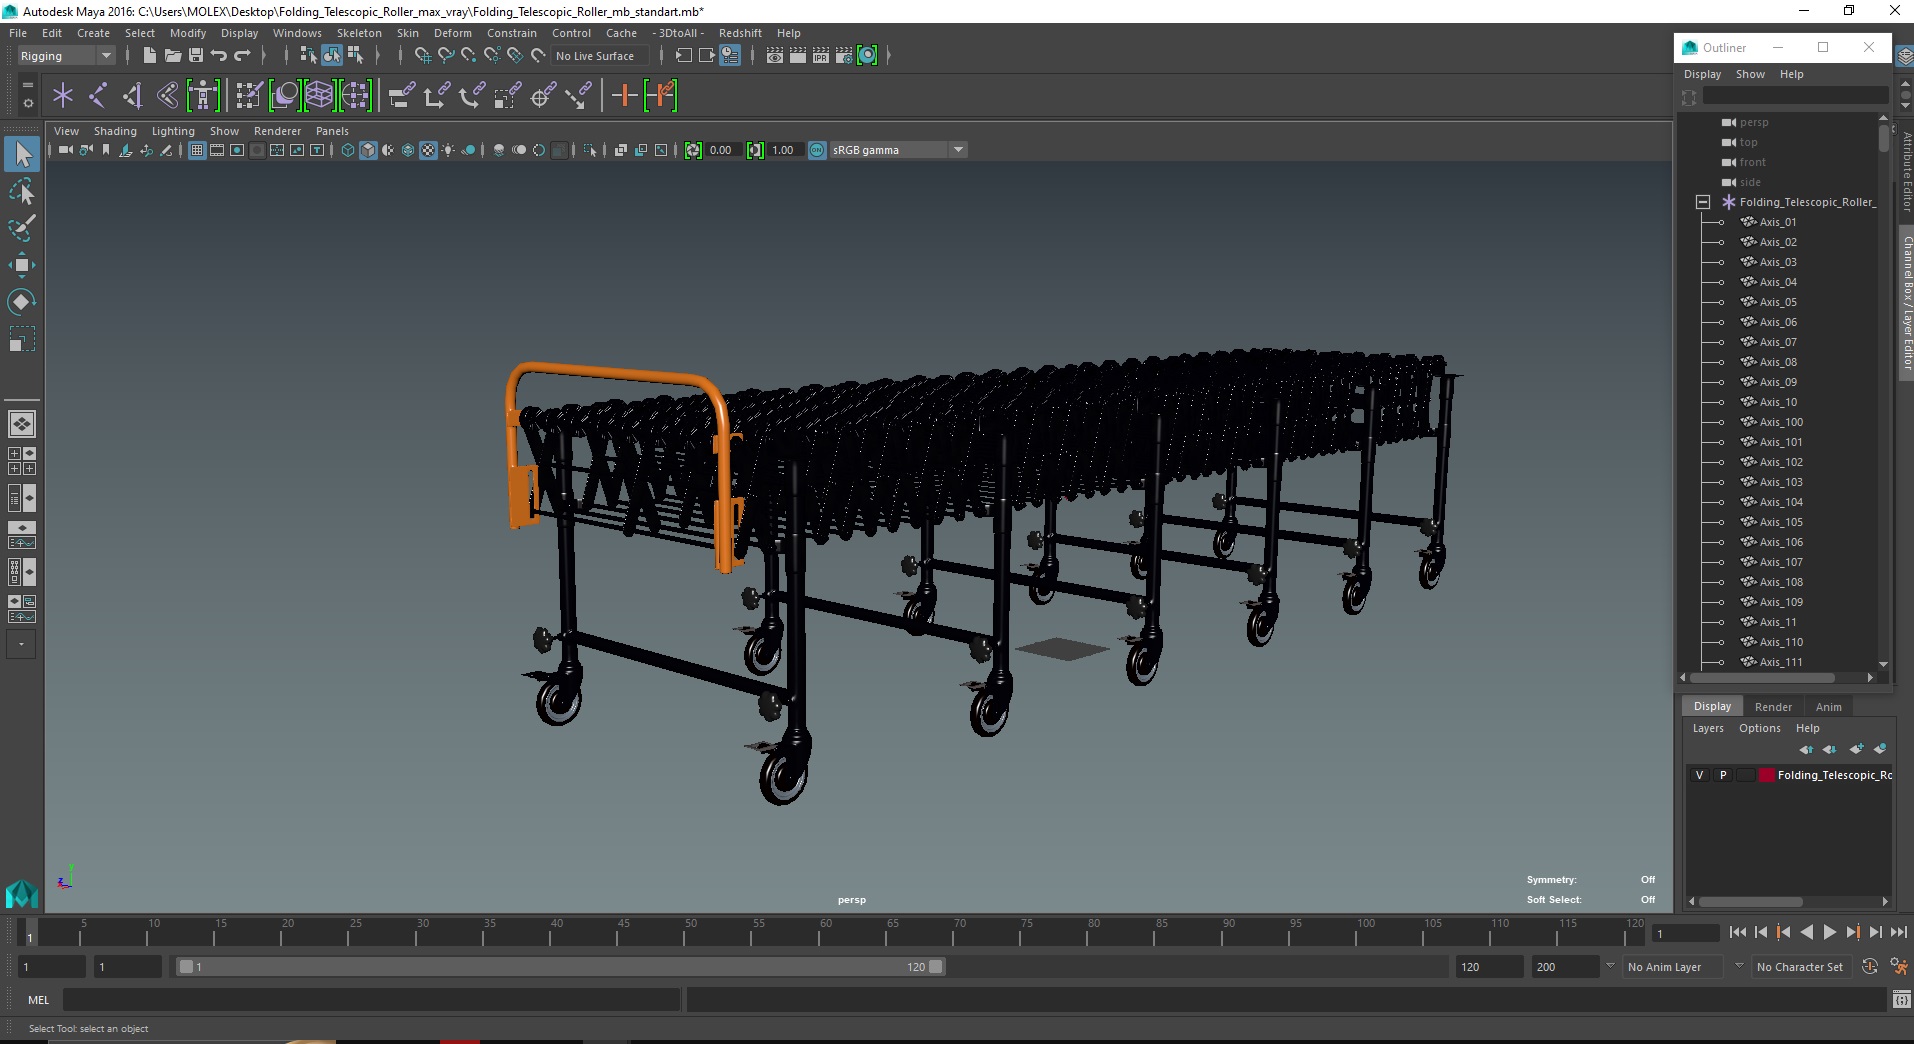Open the Redshift menu

point(740,33)
